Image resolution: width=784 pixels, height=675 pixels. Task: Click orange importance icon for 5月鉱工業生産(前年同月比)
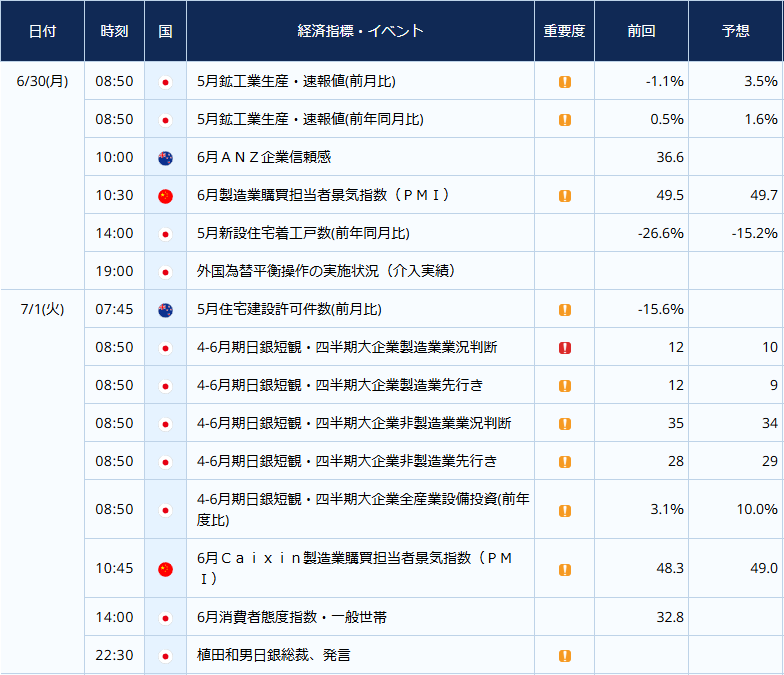[x=564, y=120]
